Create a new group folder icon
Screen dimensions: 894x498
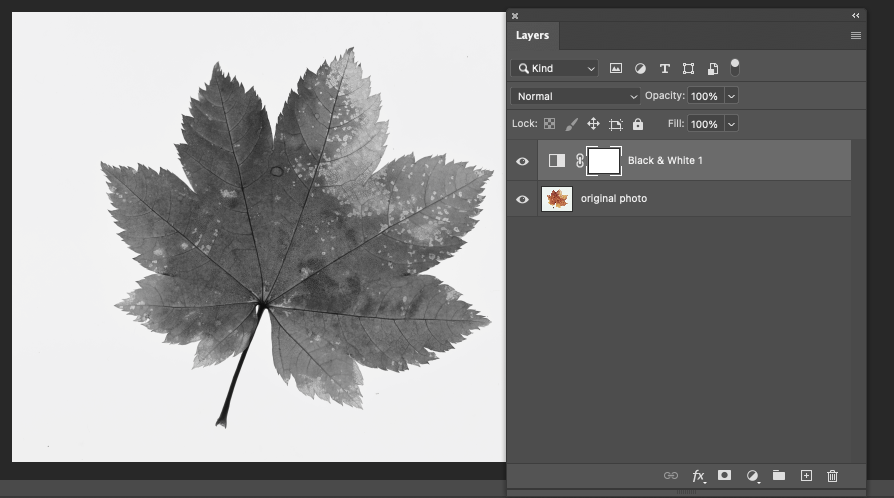click(x=779, y=476)
